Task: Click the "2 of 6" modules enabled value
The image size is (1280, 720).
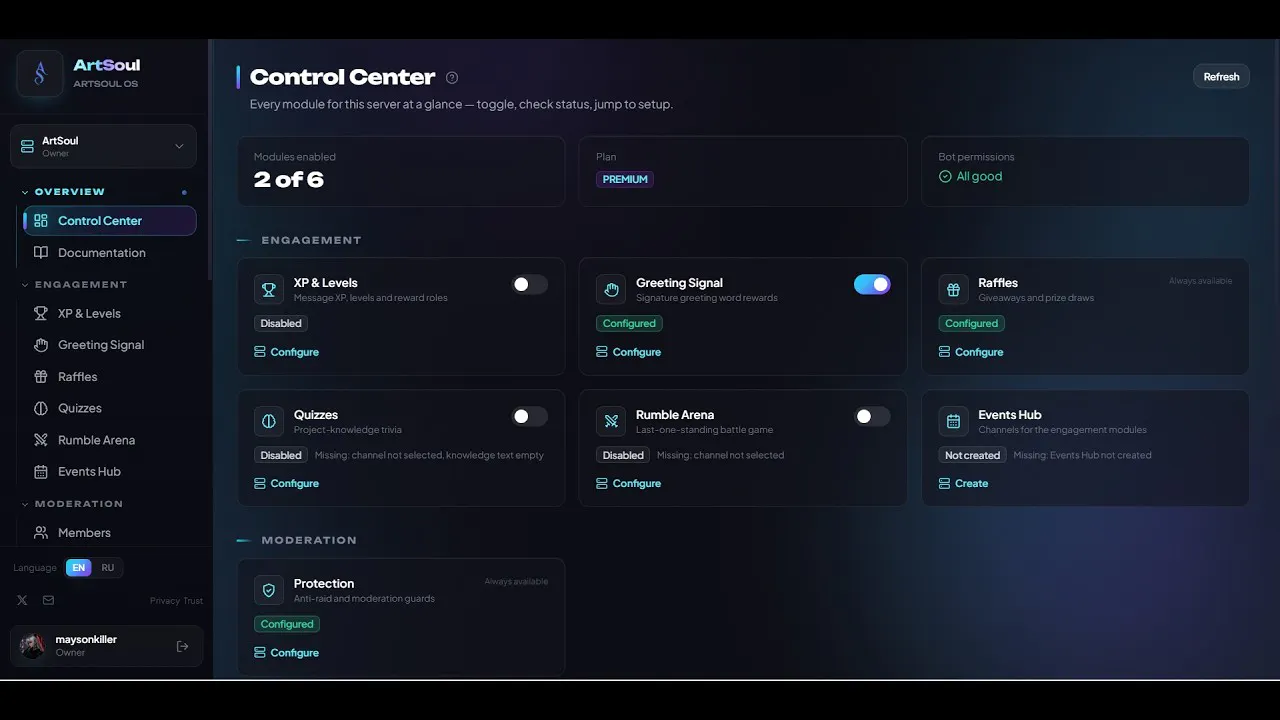Action: [288, 180]
